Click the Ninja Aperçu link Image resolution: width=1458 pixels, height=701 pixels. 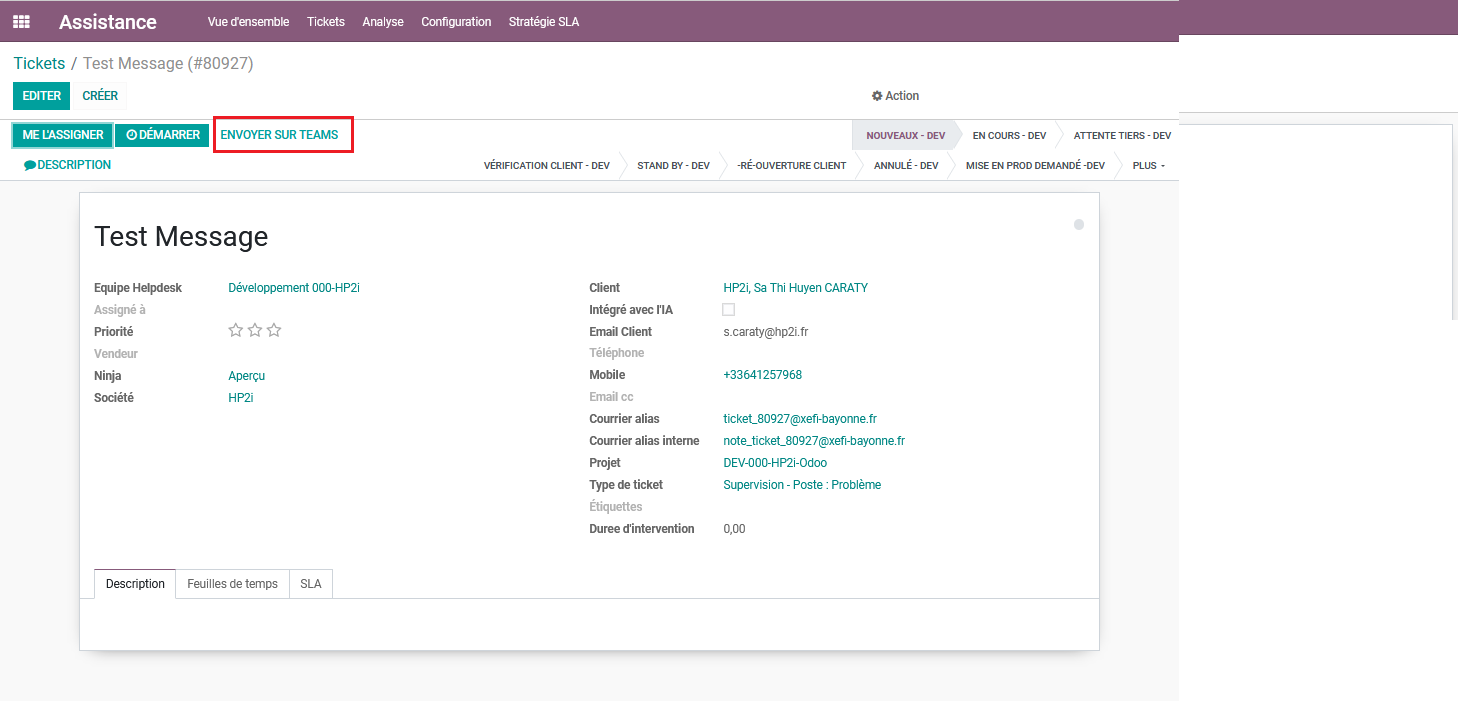[x=246, y=376]
